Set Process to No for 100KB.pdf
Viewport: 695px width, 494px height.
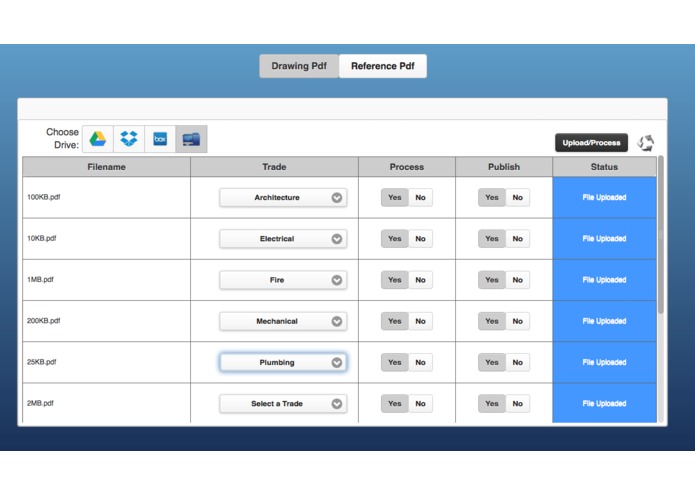(420, 198)
